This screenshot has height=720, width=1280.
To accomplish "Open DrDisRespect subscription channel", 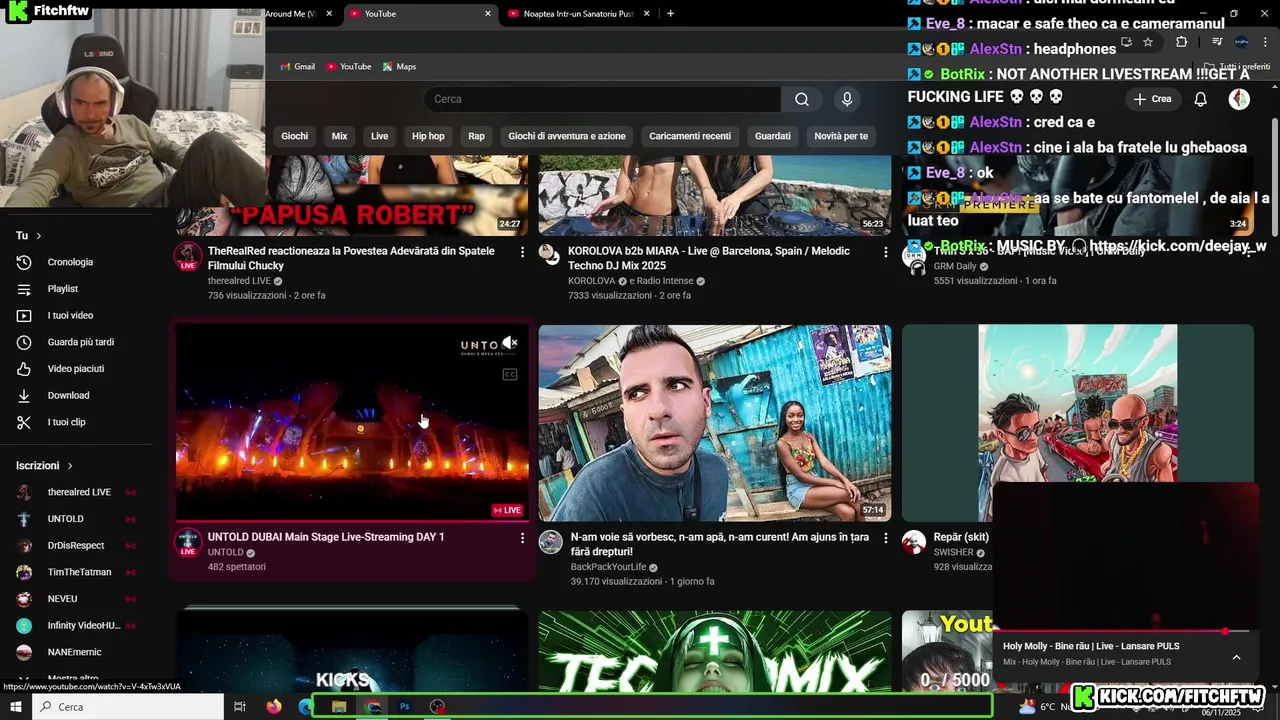I will [x=75, y=546].
